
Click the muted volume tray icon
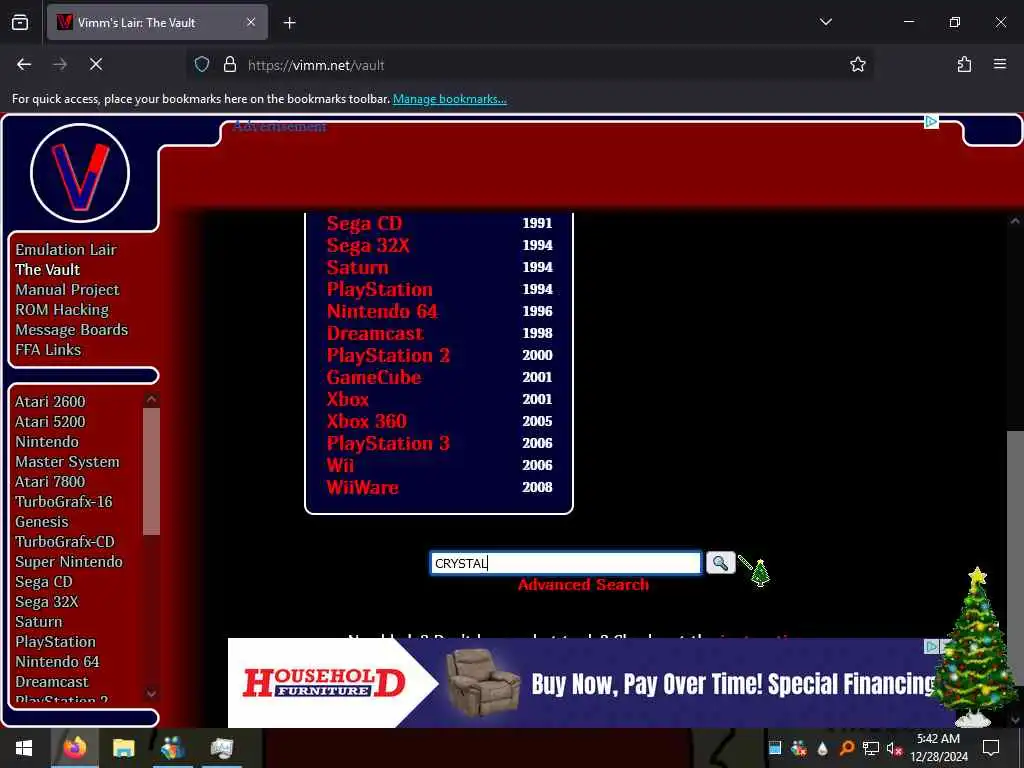893,748
